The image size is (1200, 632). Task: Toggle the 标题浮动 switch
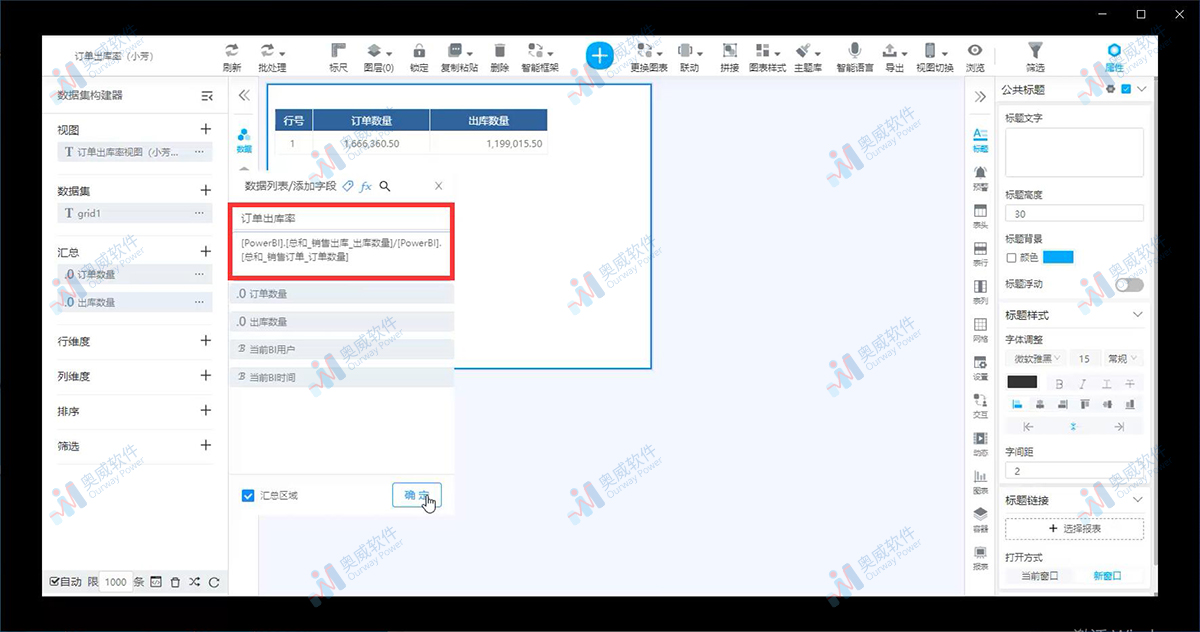[1129, 285]
